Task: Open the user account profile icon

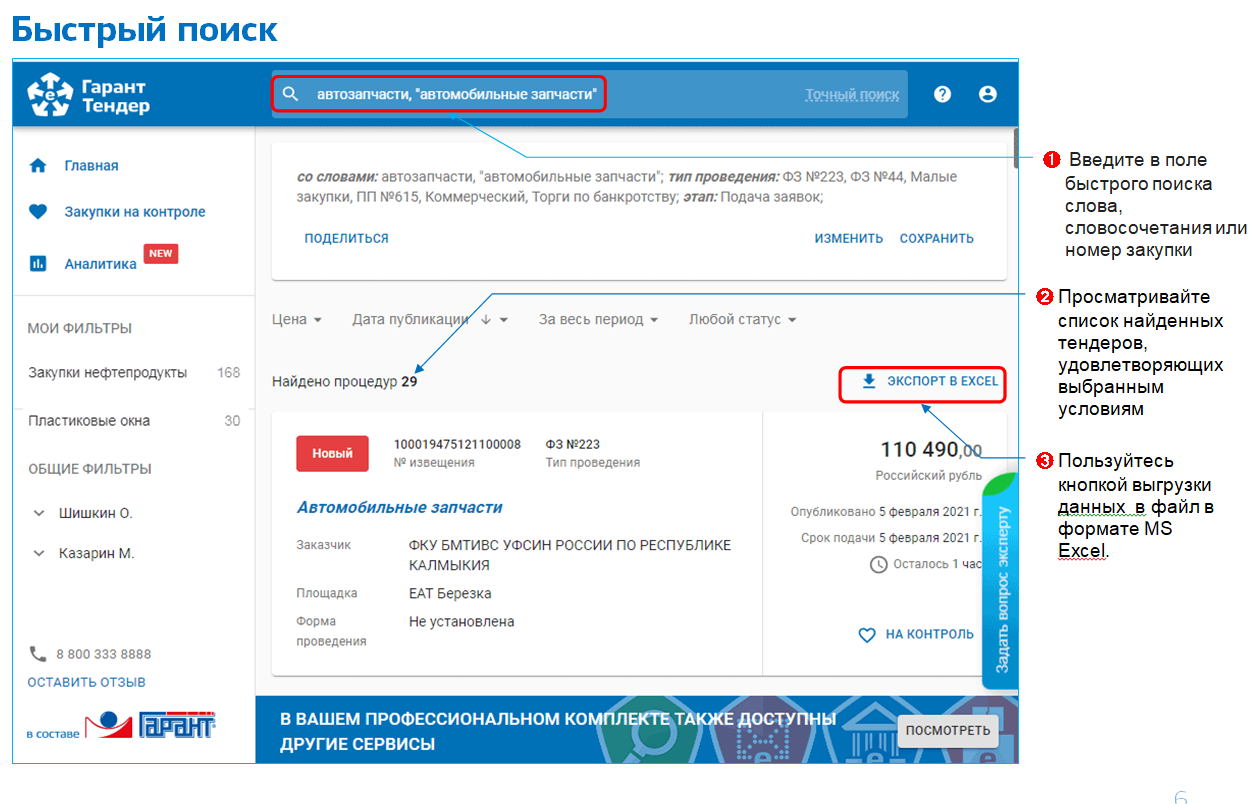Action: [988, 94]
